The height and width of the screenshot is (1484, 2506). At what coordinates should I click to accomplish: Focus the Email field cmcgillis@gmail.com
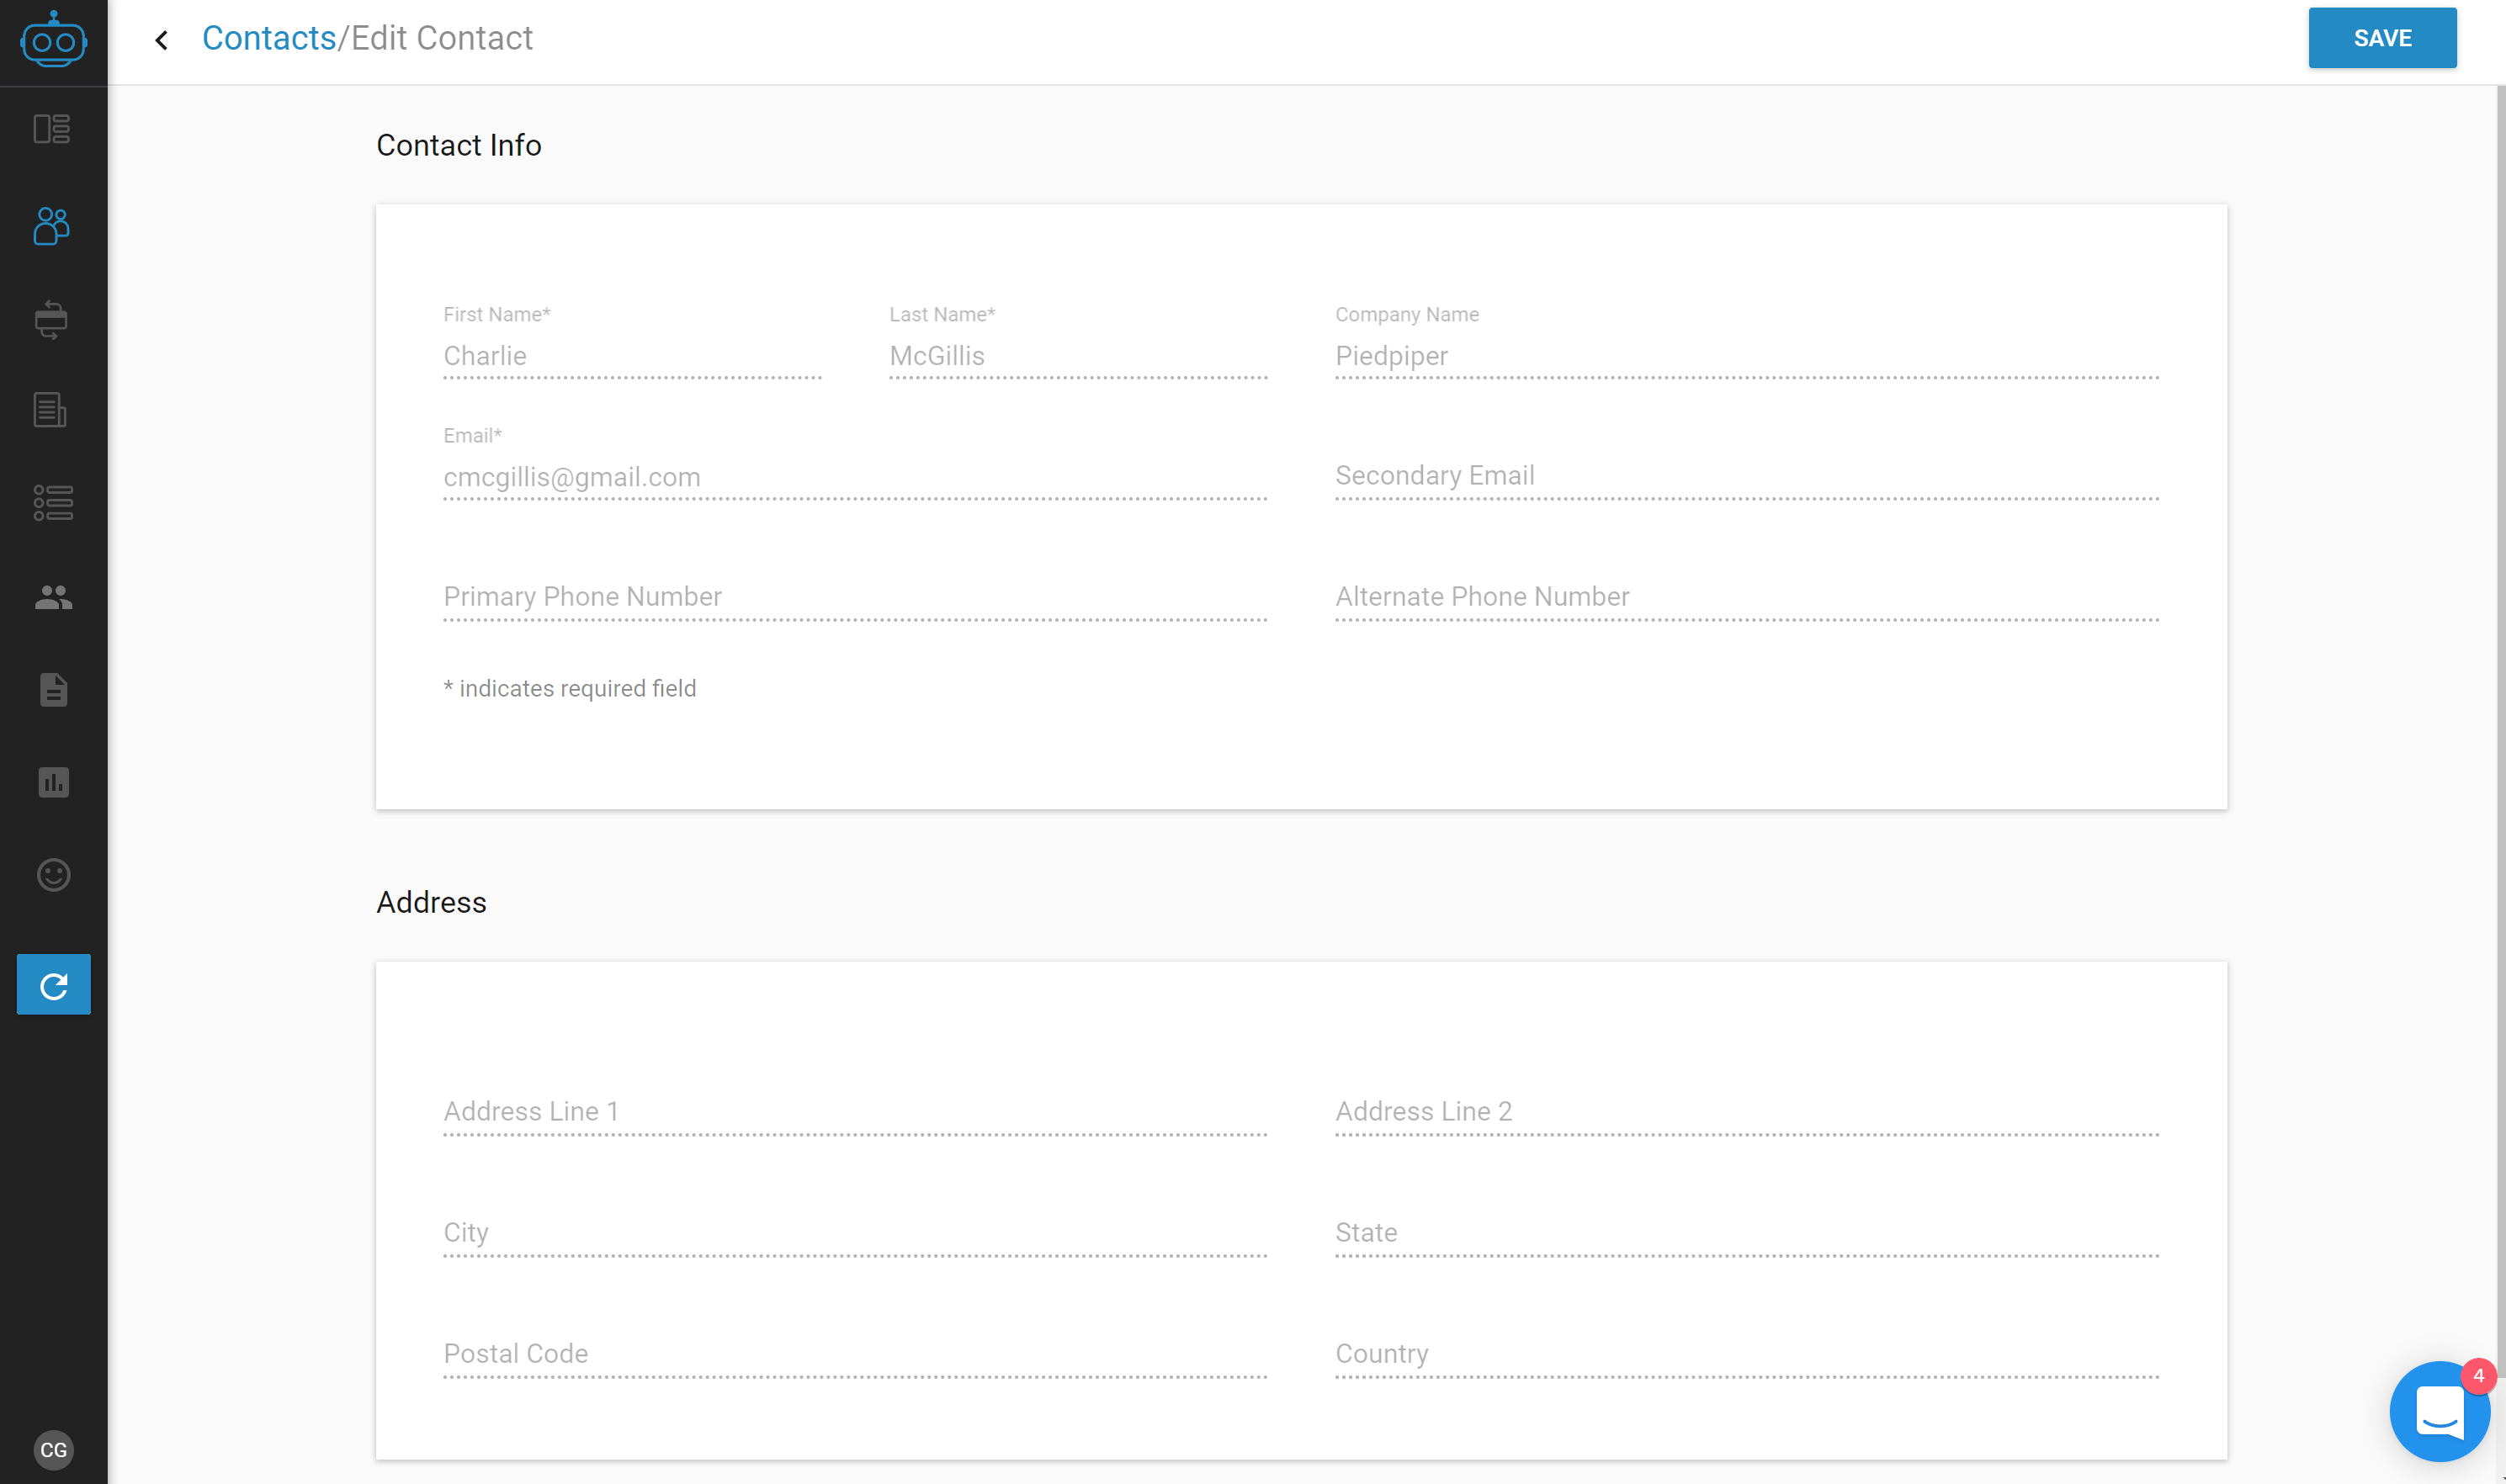(855, 477)
